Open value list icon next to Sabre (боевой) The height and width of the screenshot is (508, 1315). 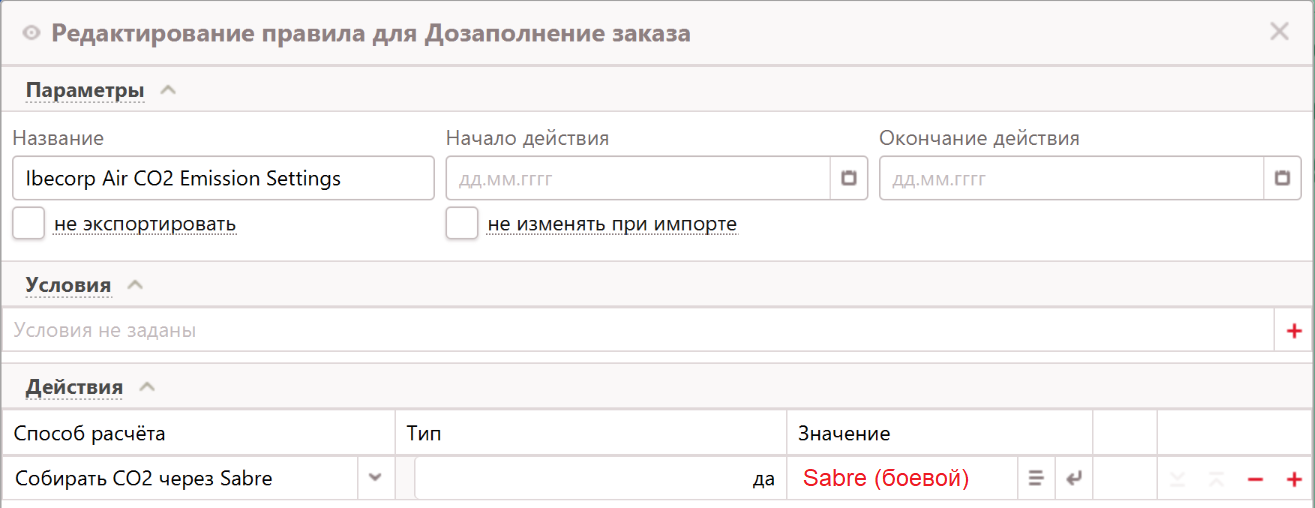1035,479
